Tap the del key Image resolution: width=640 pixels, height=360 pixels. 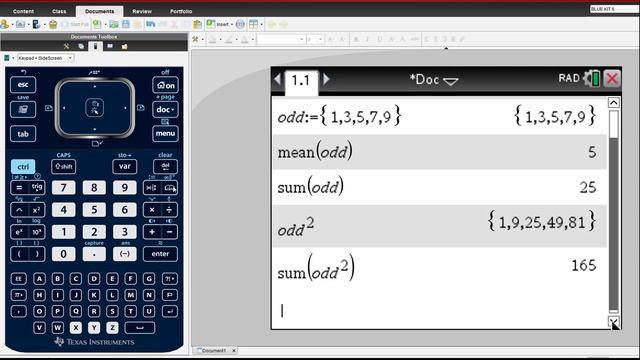point(165,166)
